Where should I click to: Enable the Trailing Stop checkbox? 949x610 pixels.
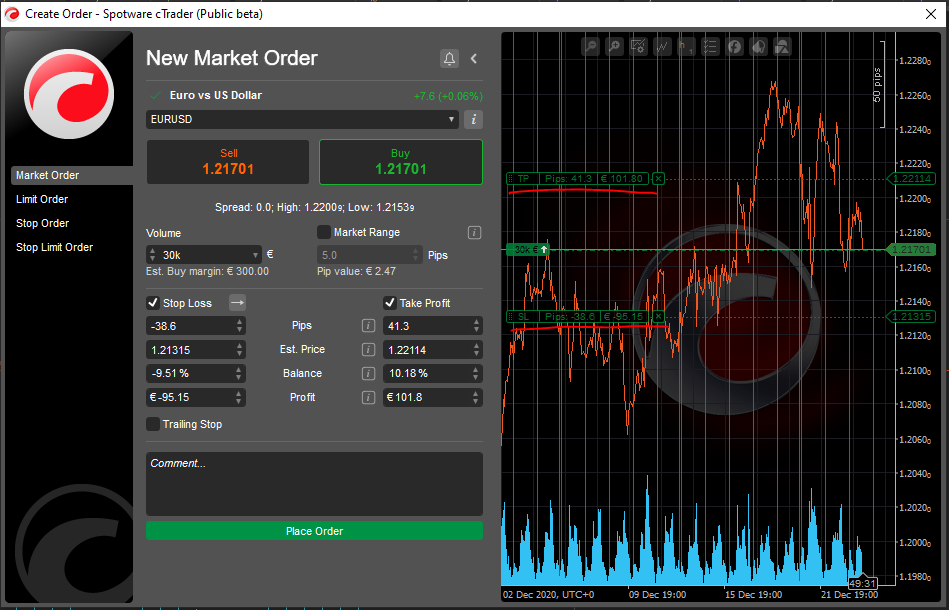pyautogui.click(x=153, y=424)
